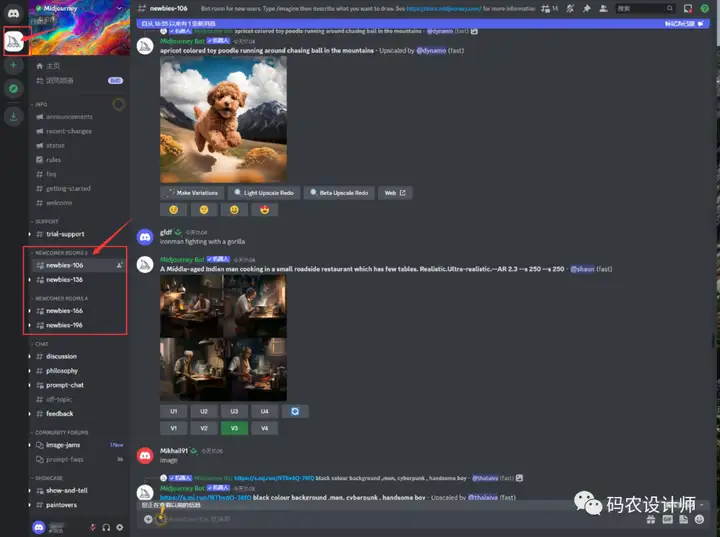
Task: Open Explore Discoverable Servers compass icon
Action: pos(14,89)
